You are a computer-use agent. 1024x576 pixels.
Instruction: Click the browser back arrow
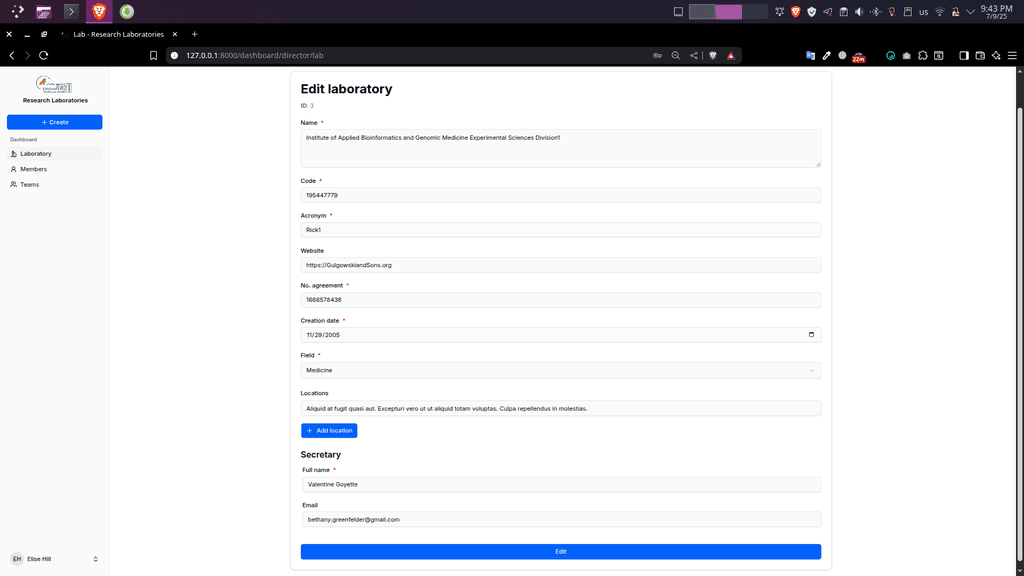12,56
